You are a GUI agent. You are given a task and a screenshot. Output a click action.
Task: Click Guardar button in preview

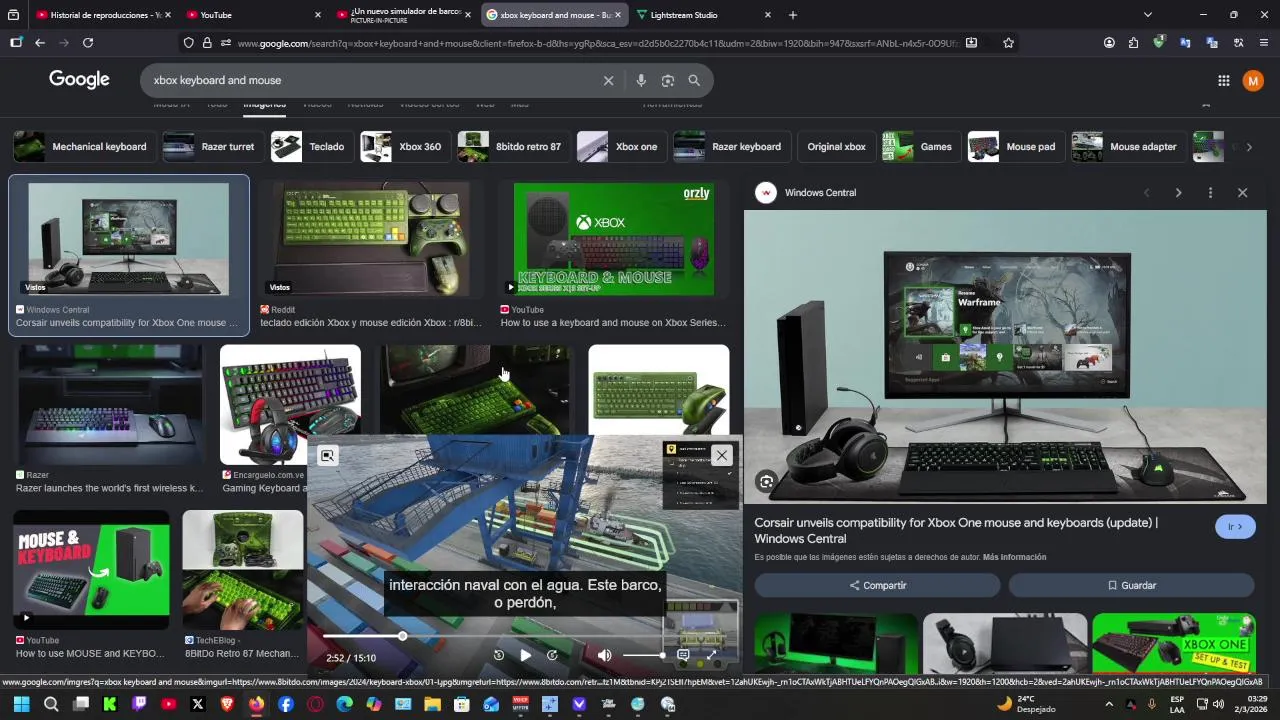(1131, 586)
